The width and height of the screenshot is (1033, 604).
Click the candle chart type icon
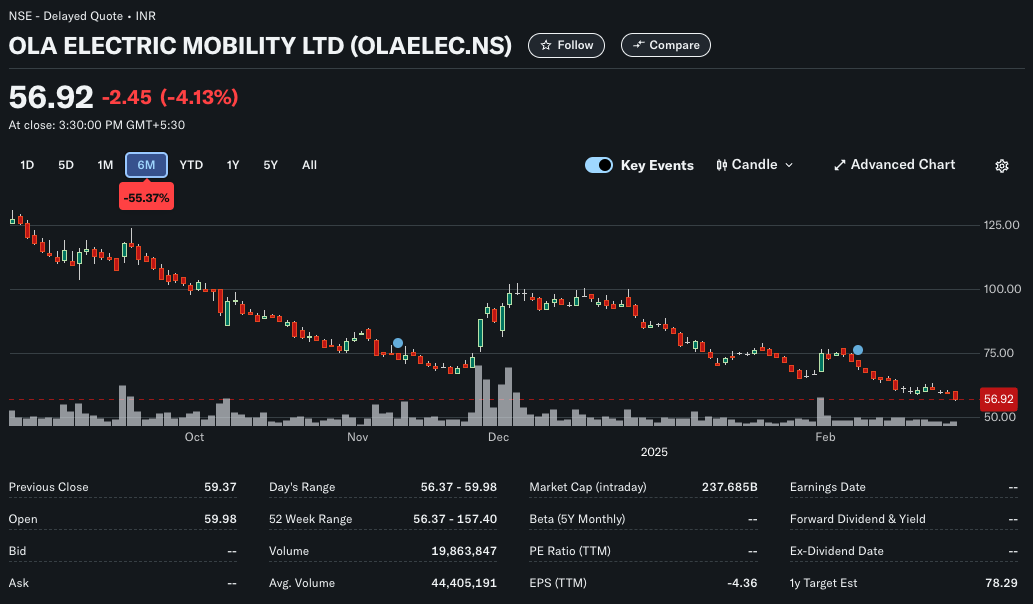click(721, 165)
